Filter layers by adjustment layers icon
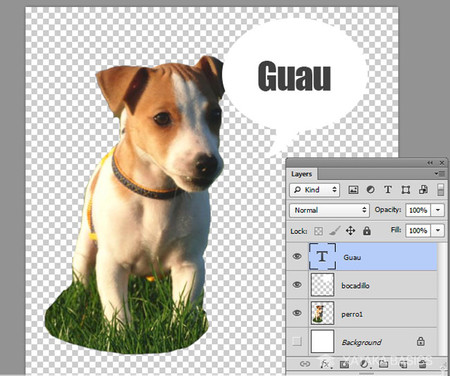This screenshot has height=376, width=450. [370, 190]
